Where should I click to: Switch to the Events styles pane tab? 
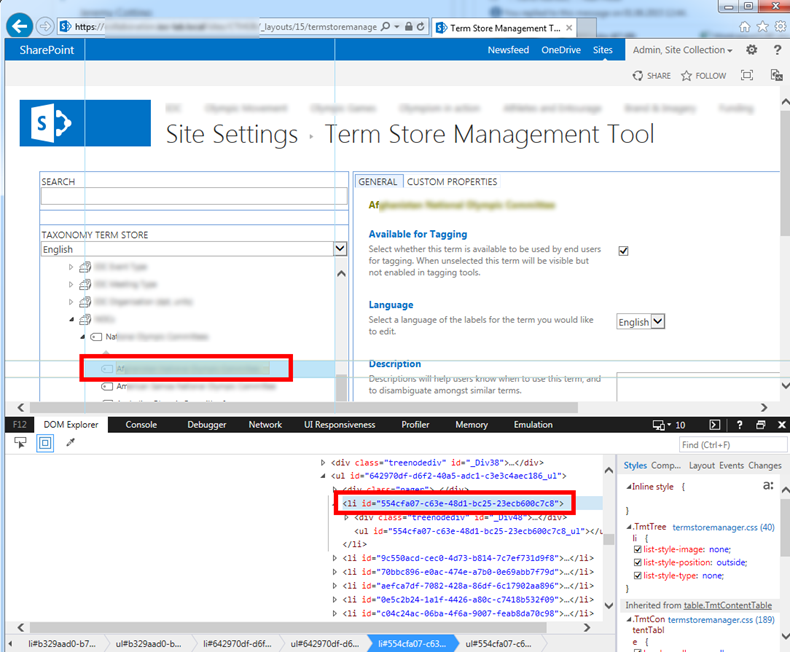pyautogui.click(x=732, y=466)
